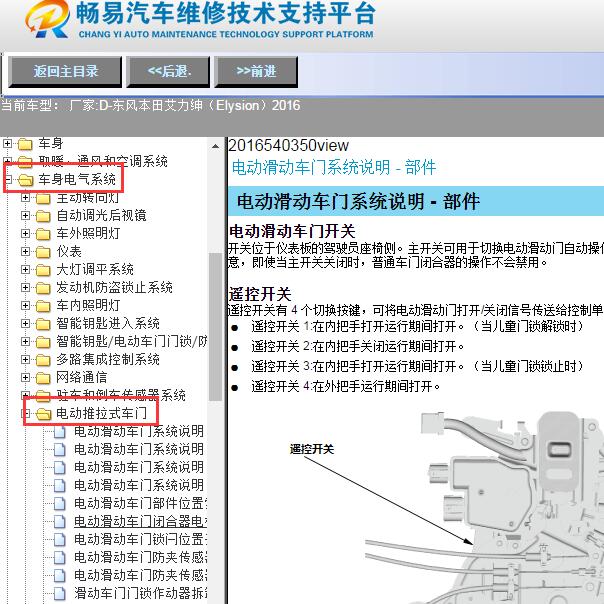
Task: Open the 电动滑动车门部件位置 document
Action: [141, 503]
